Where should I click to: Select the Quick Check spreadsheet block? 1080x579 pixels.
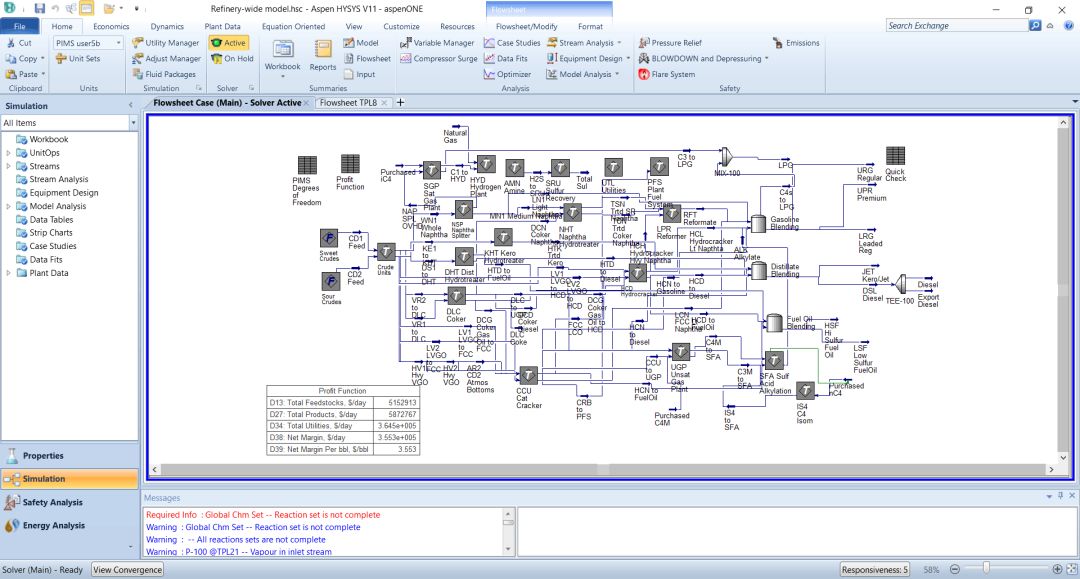coord(895,156)
